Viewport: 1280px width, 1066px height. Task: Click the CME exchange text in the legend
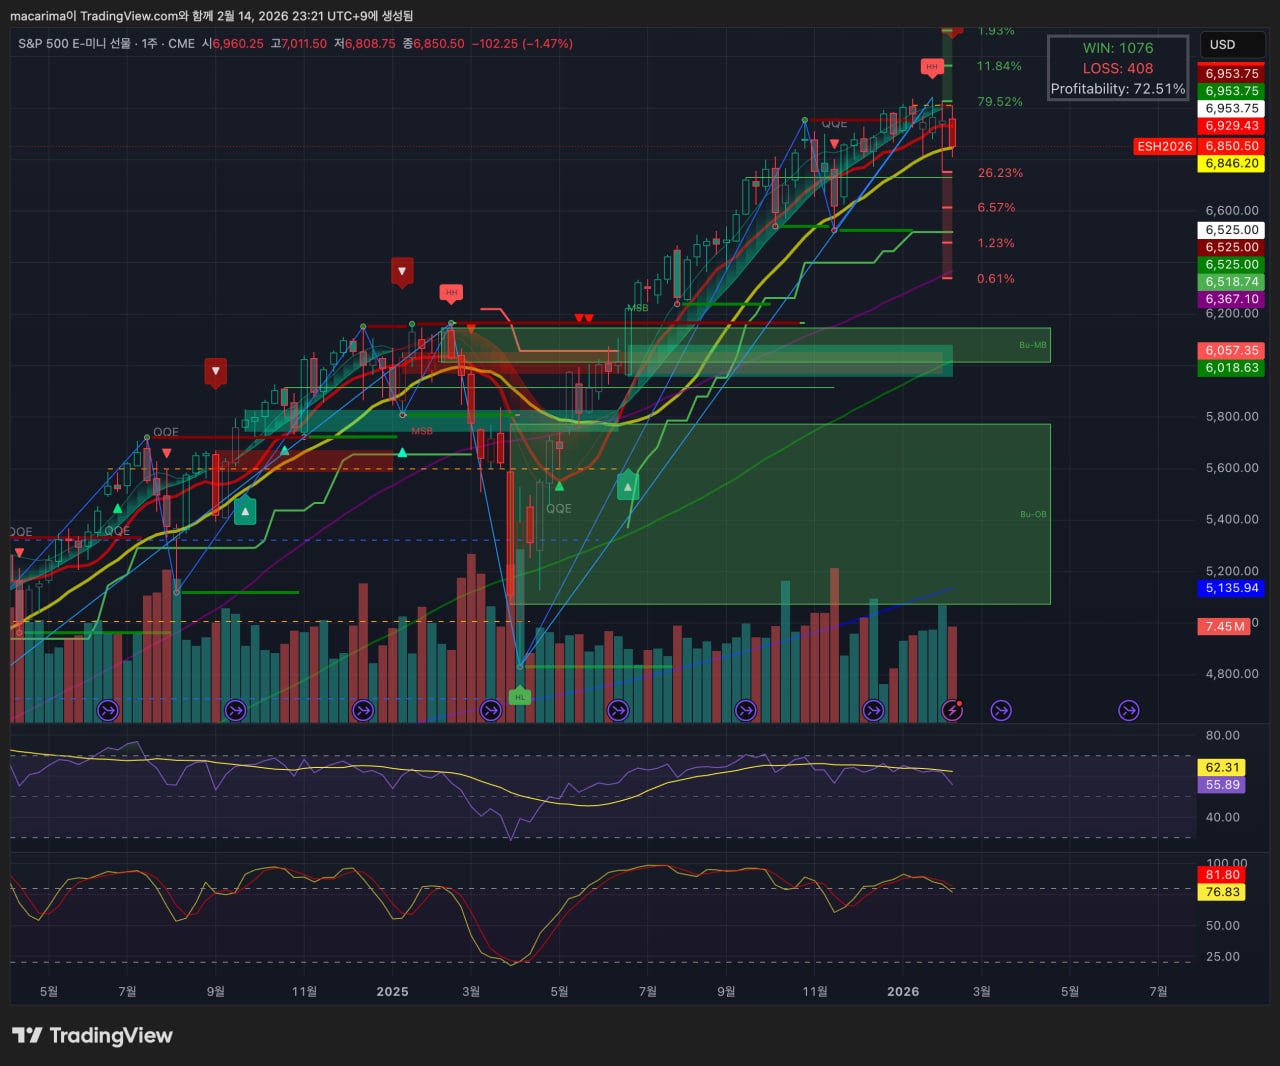pyautogui.click(x=182, y=44)
